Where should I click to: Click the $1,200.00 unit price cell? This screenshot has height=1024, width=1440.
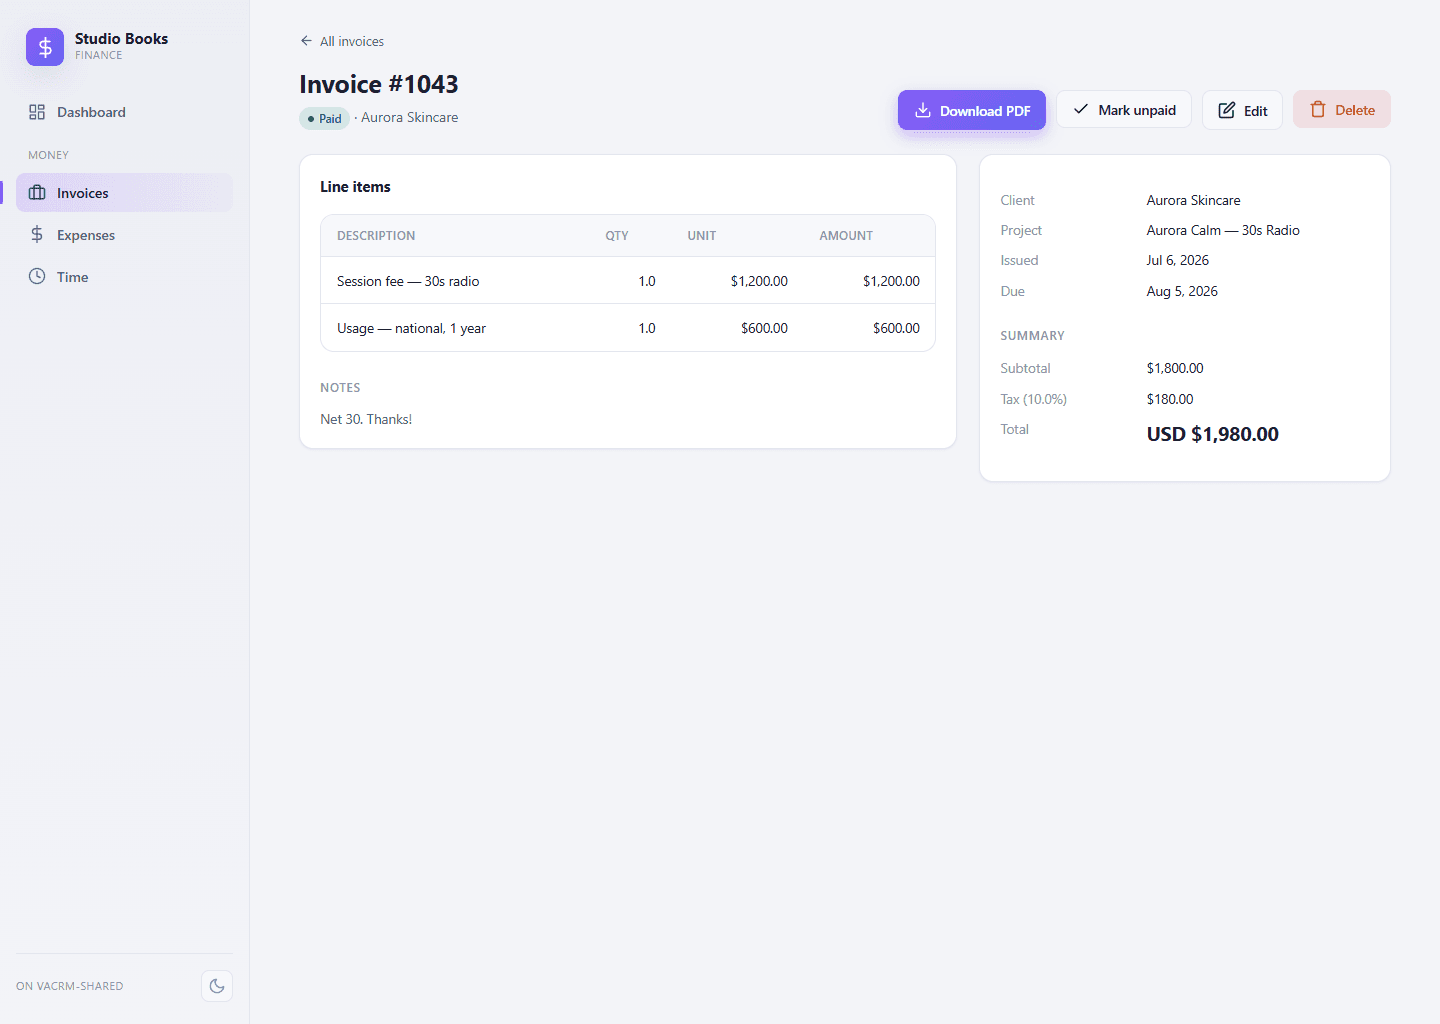click(759, 281)
